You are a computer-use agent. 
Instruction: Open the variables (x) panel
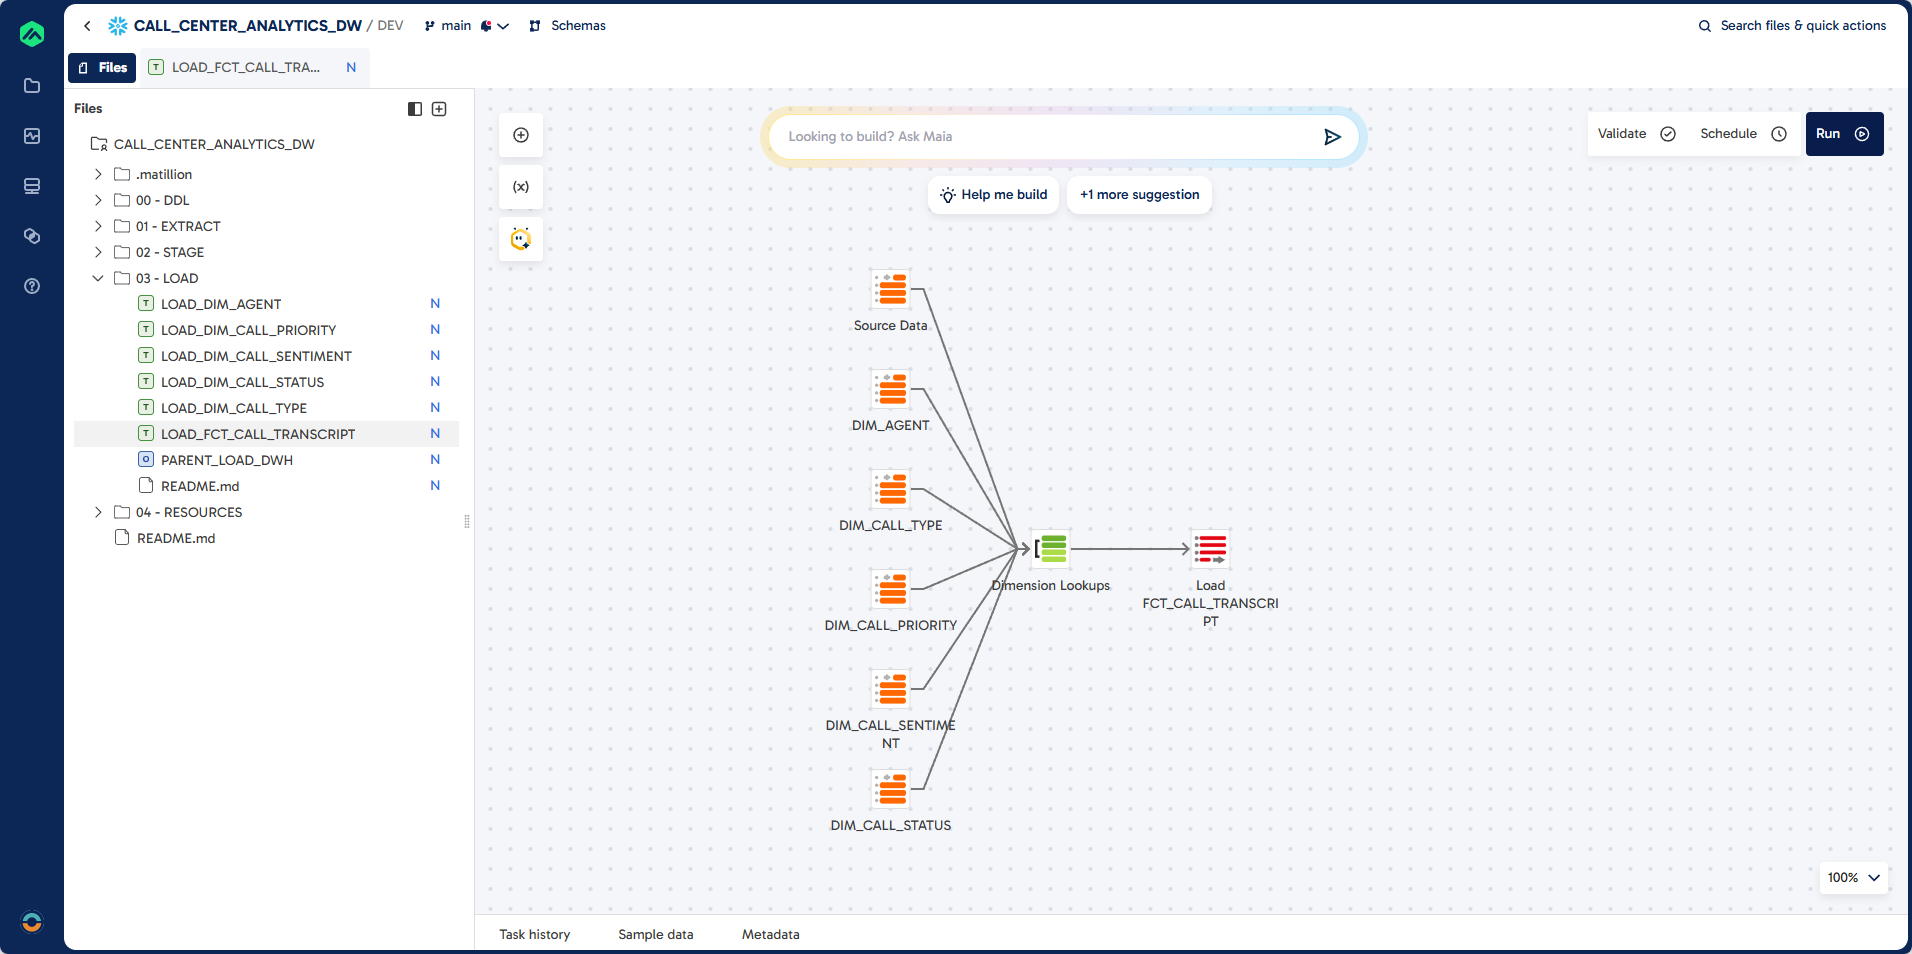click(x=521, y=187)
